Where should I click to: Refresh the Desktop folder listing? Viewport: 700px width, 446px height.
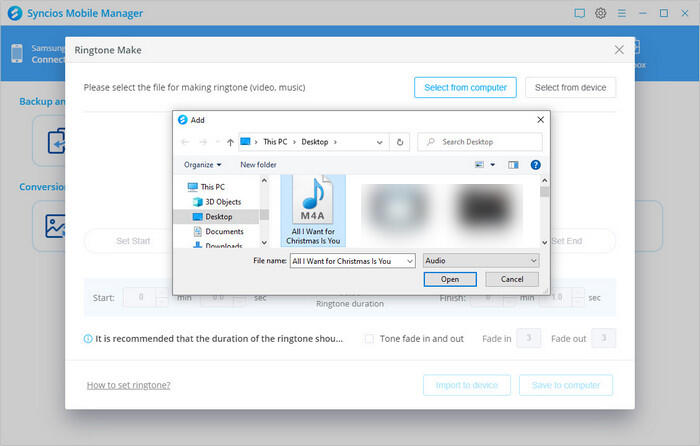pos(400,142)
